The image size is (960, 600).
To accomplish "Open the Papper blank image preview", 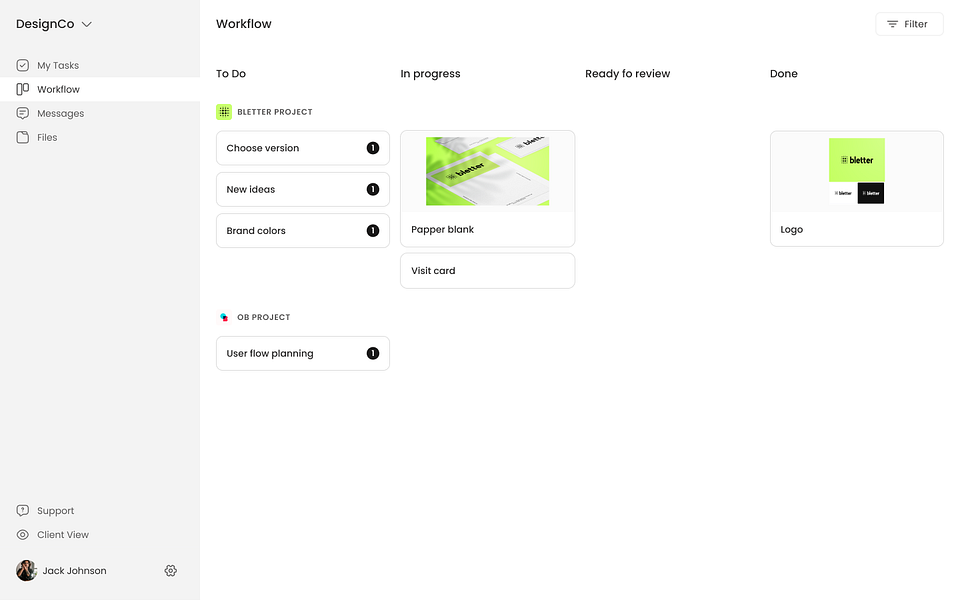I will pos(487,171).
